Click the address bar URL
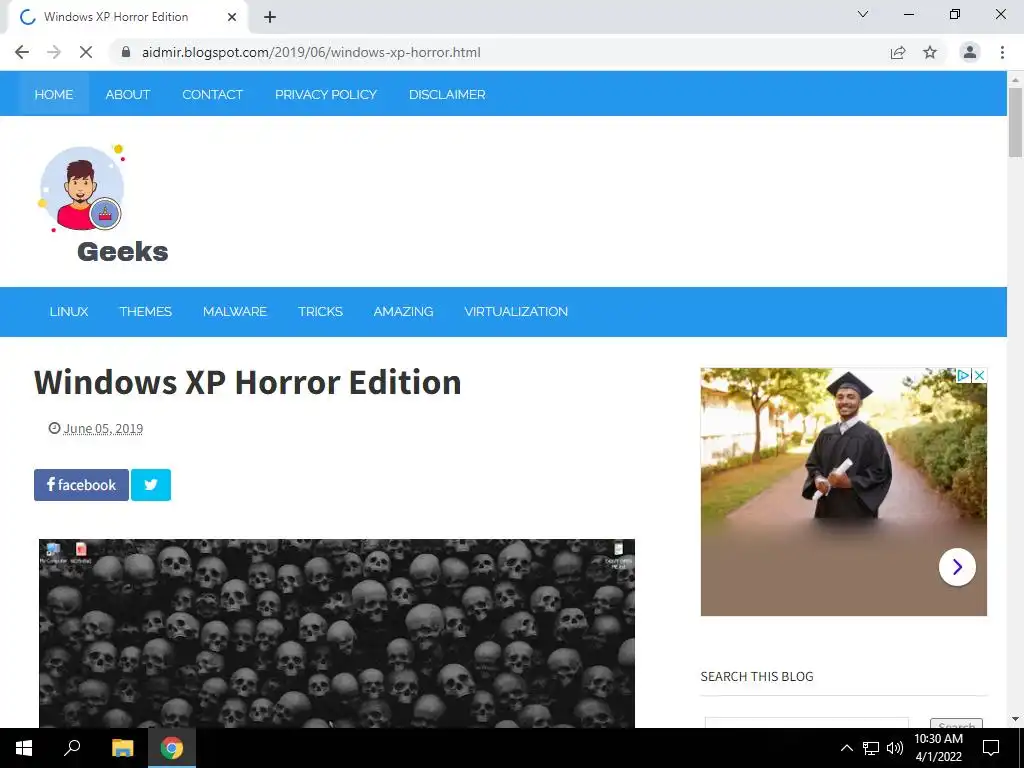1024x768 pixels. (311, 52)
